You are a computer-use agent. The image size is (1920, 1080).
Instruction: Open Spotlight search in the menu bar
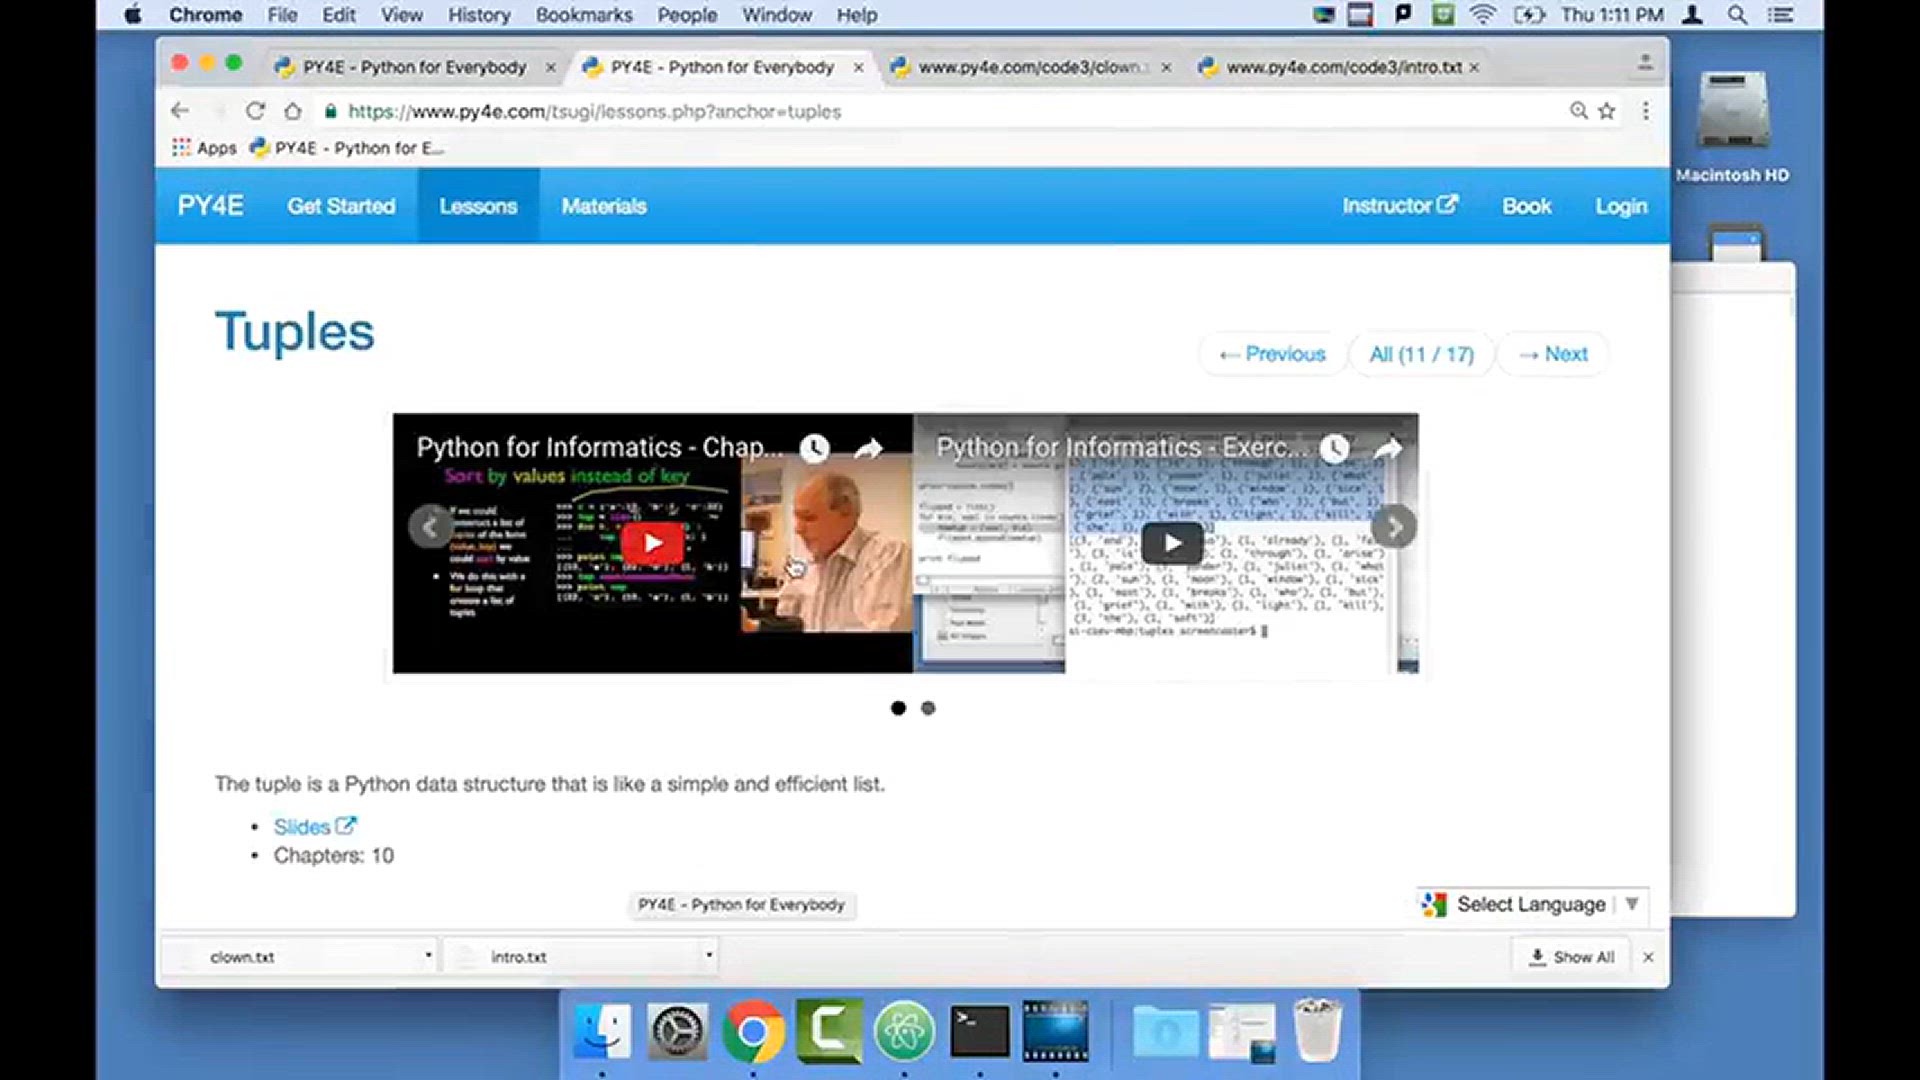[x=1738, y=15]
